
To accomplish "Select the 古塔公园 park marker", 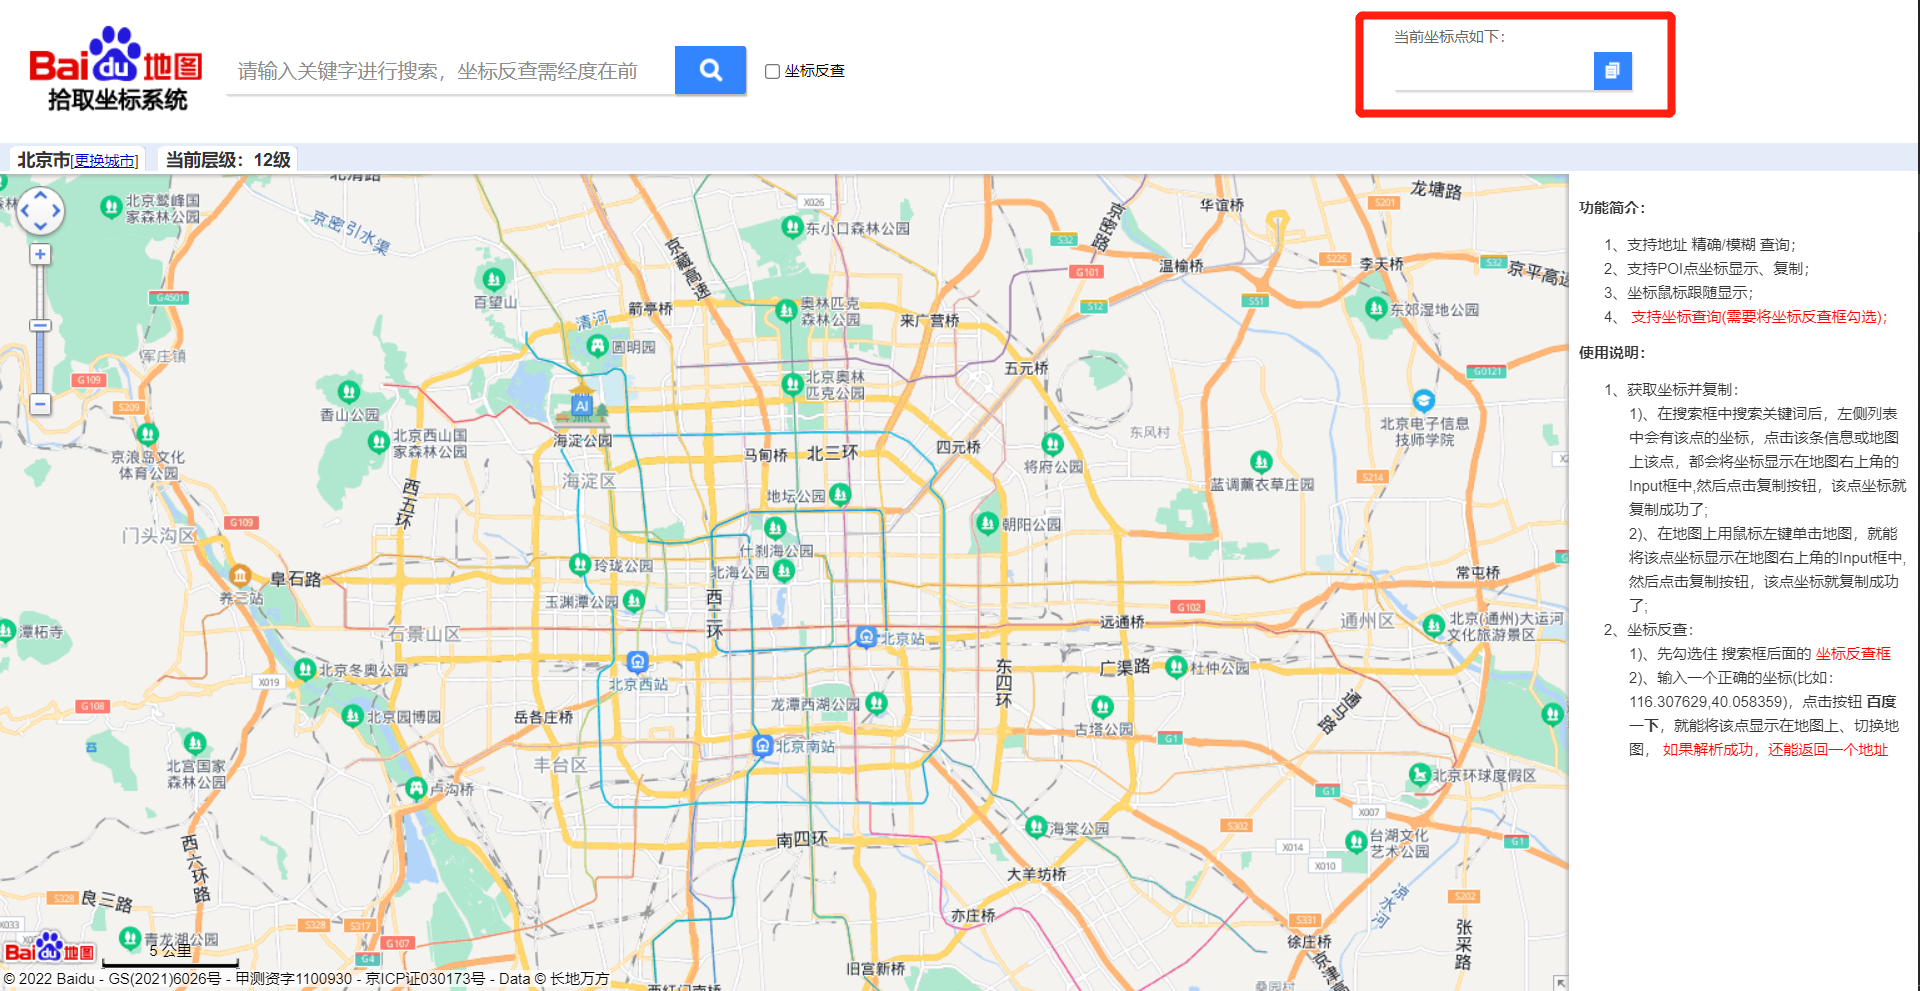I will tap(1102, 707).
